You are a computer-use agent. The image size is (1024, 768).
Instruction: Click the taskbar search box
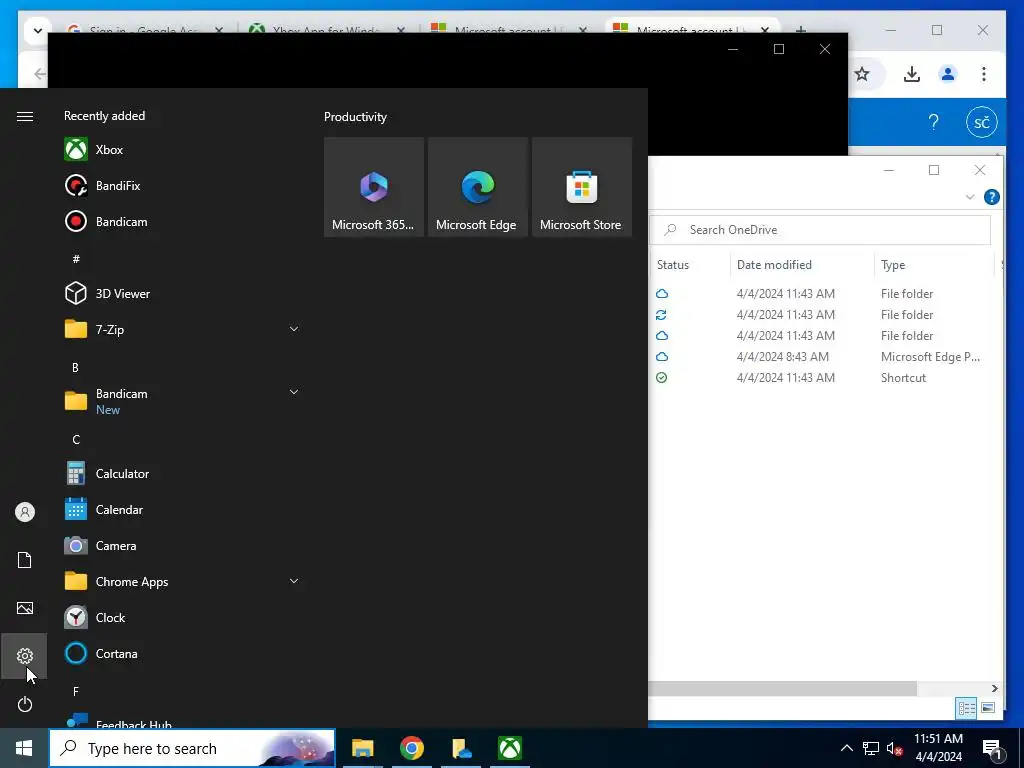click(192, 748)
